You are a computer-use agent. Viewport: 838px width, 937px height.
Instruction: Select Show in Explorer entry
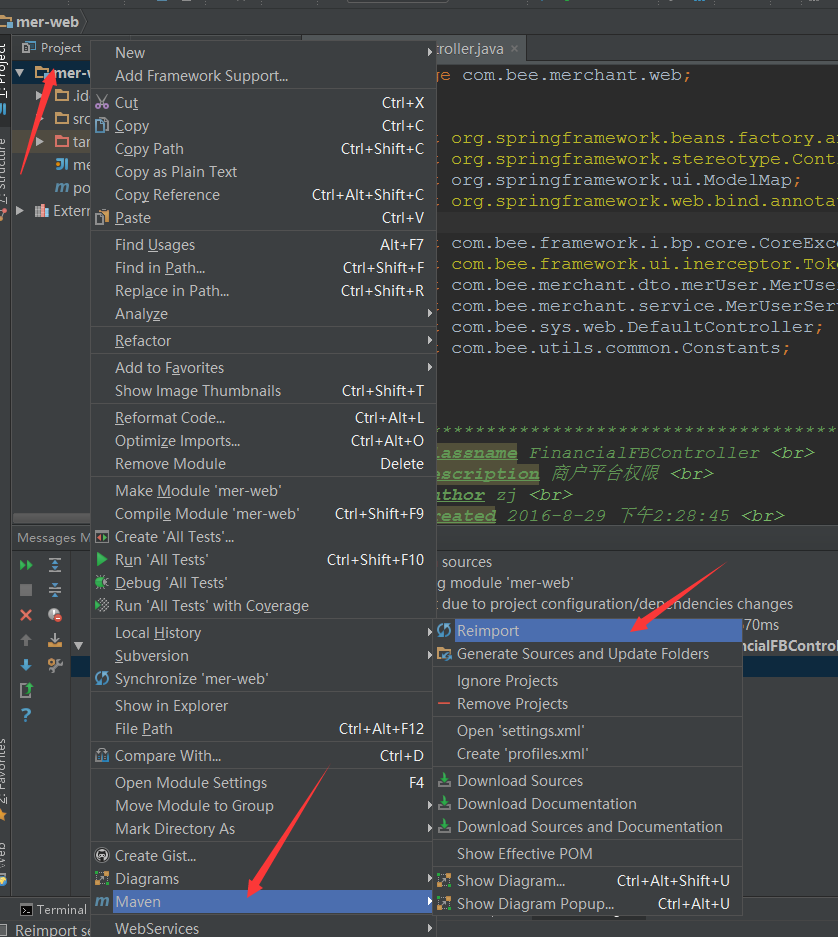point(263,705)
